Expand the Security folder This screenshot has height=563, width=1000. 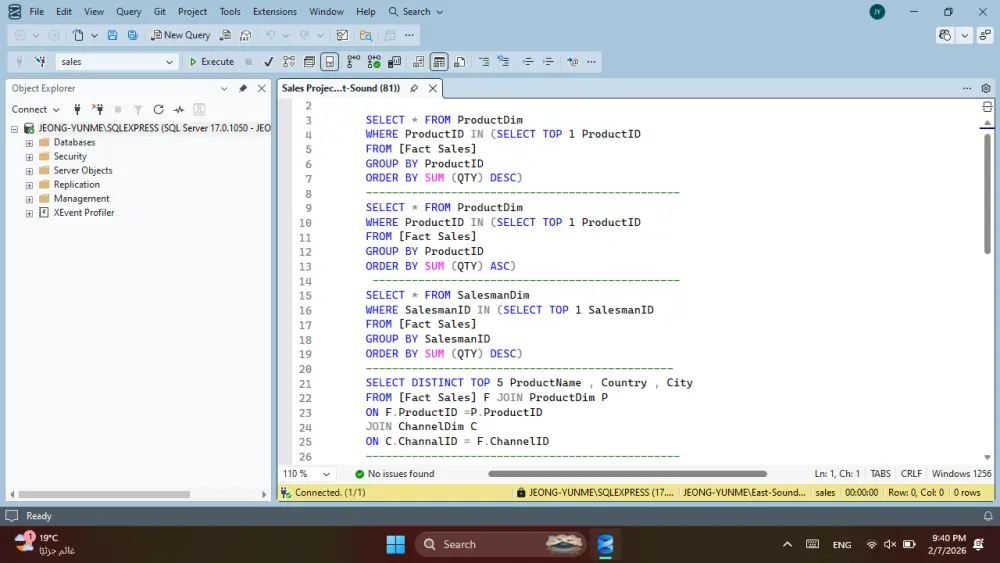point(29,156)
